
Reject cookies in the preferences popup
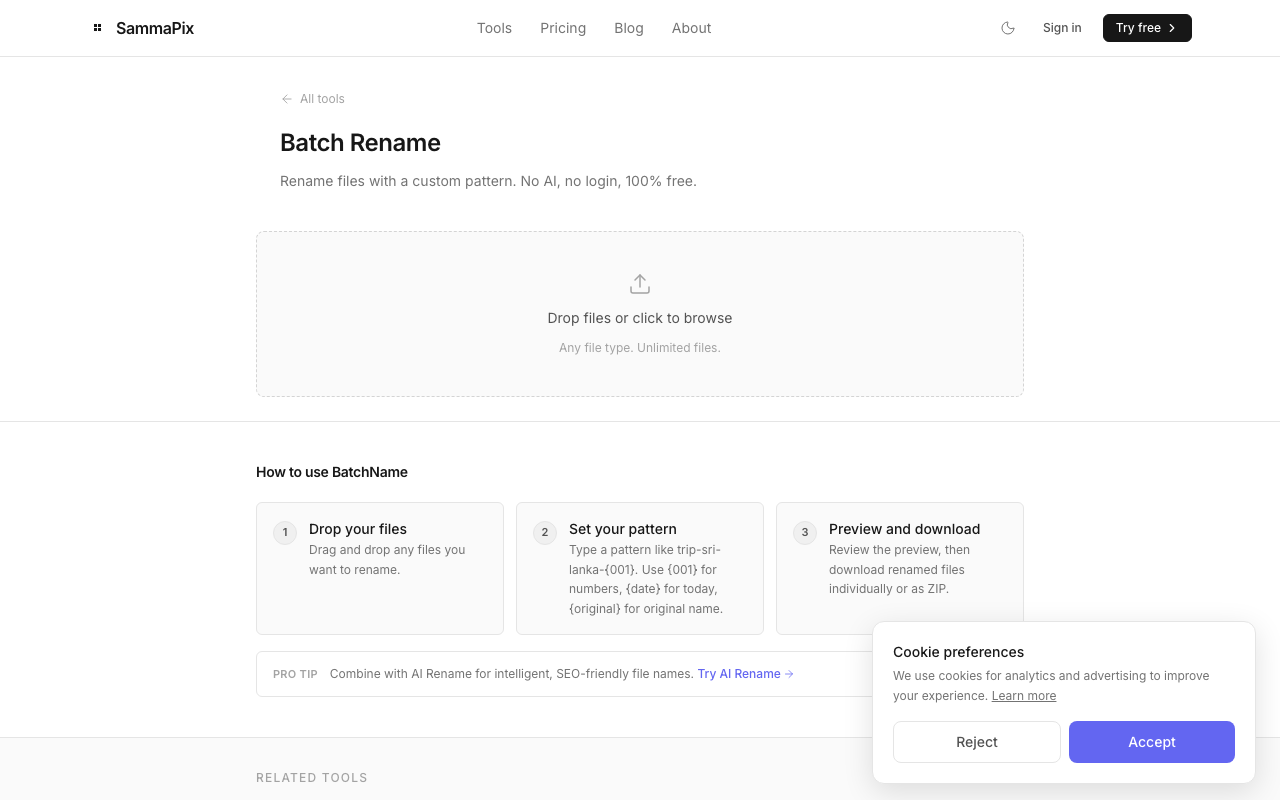(976, 742)
